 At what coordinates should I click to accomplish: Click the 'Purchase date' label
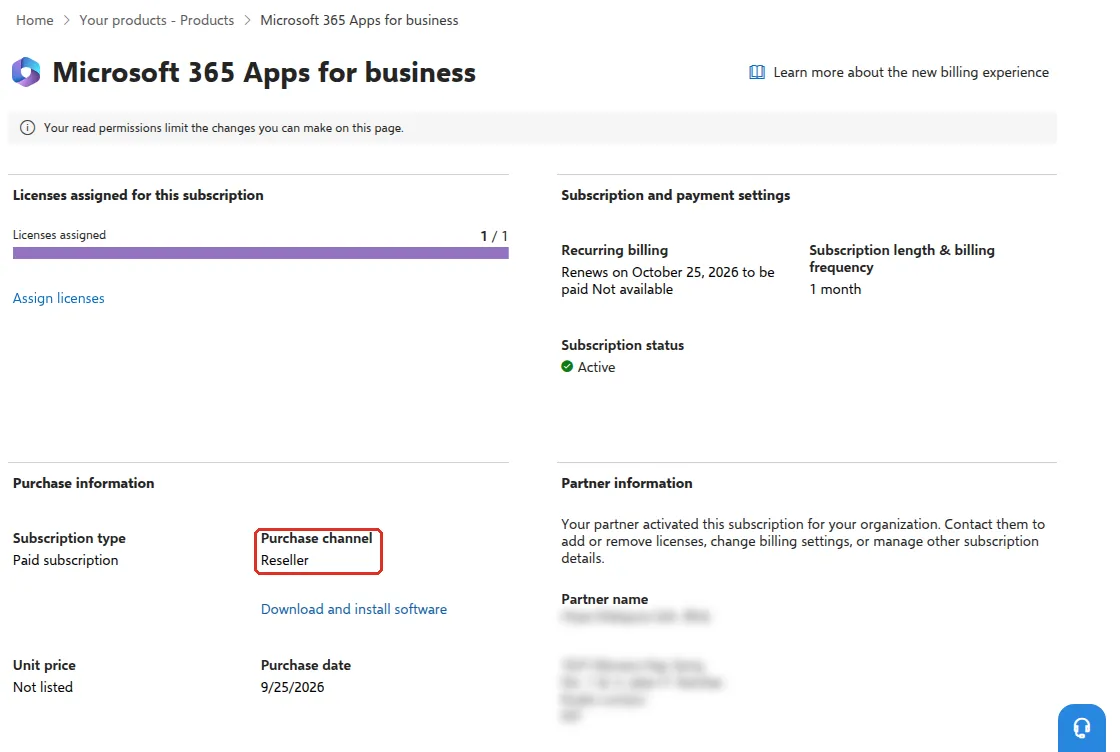(x=306, y=665)
